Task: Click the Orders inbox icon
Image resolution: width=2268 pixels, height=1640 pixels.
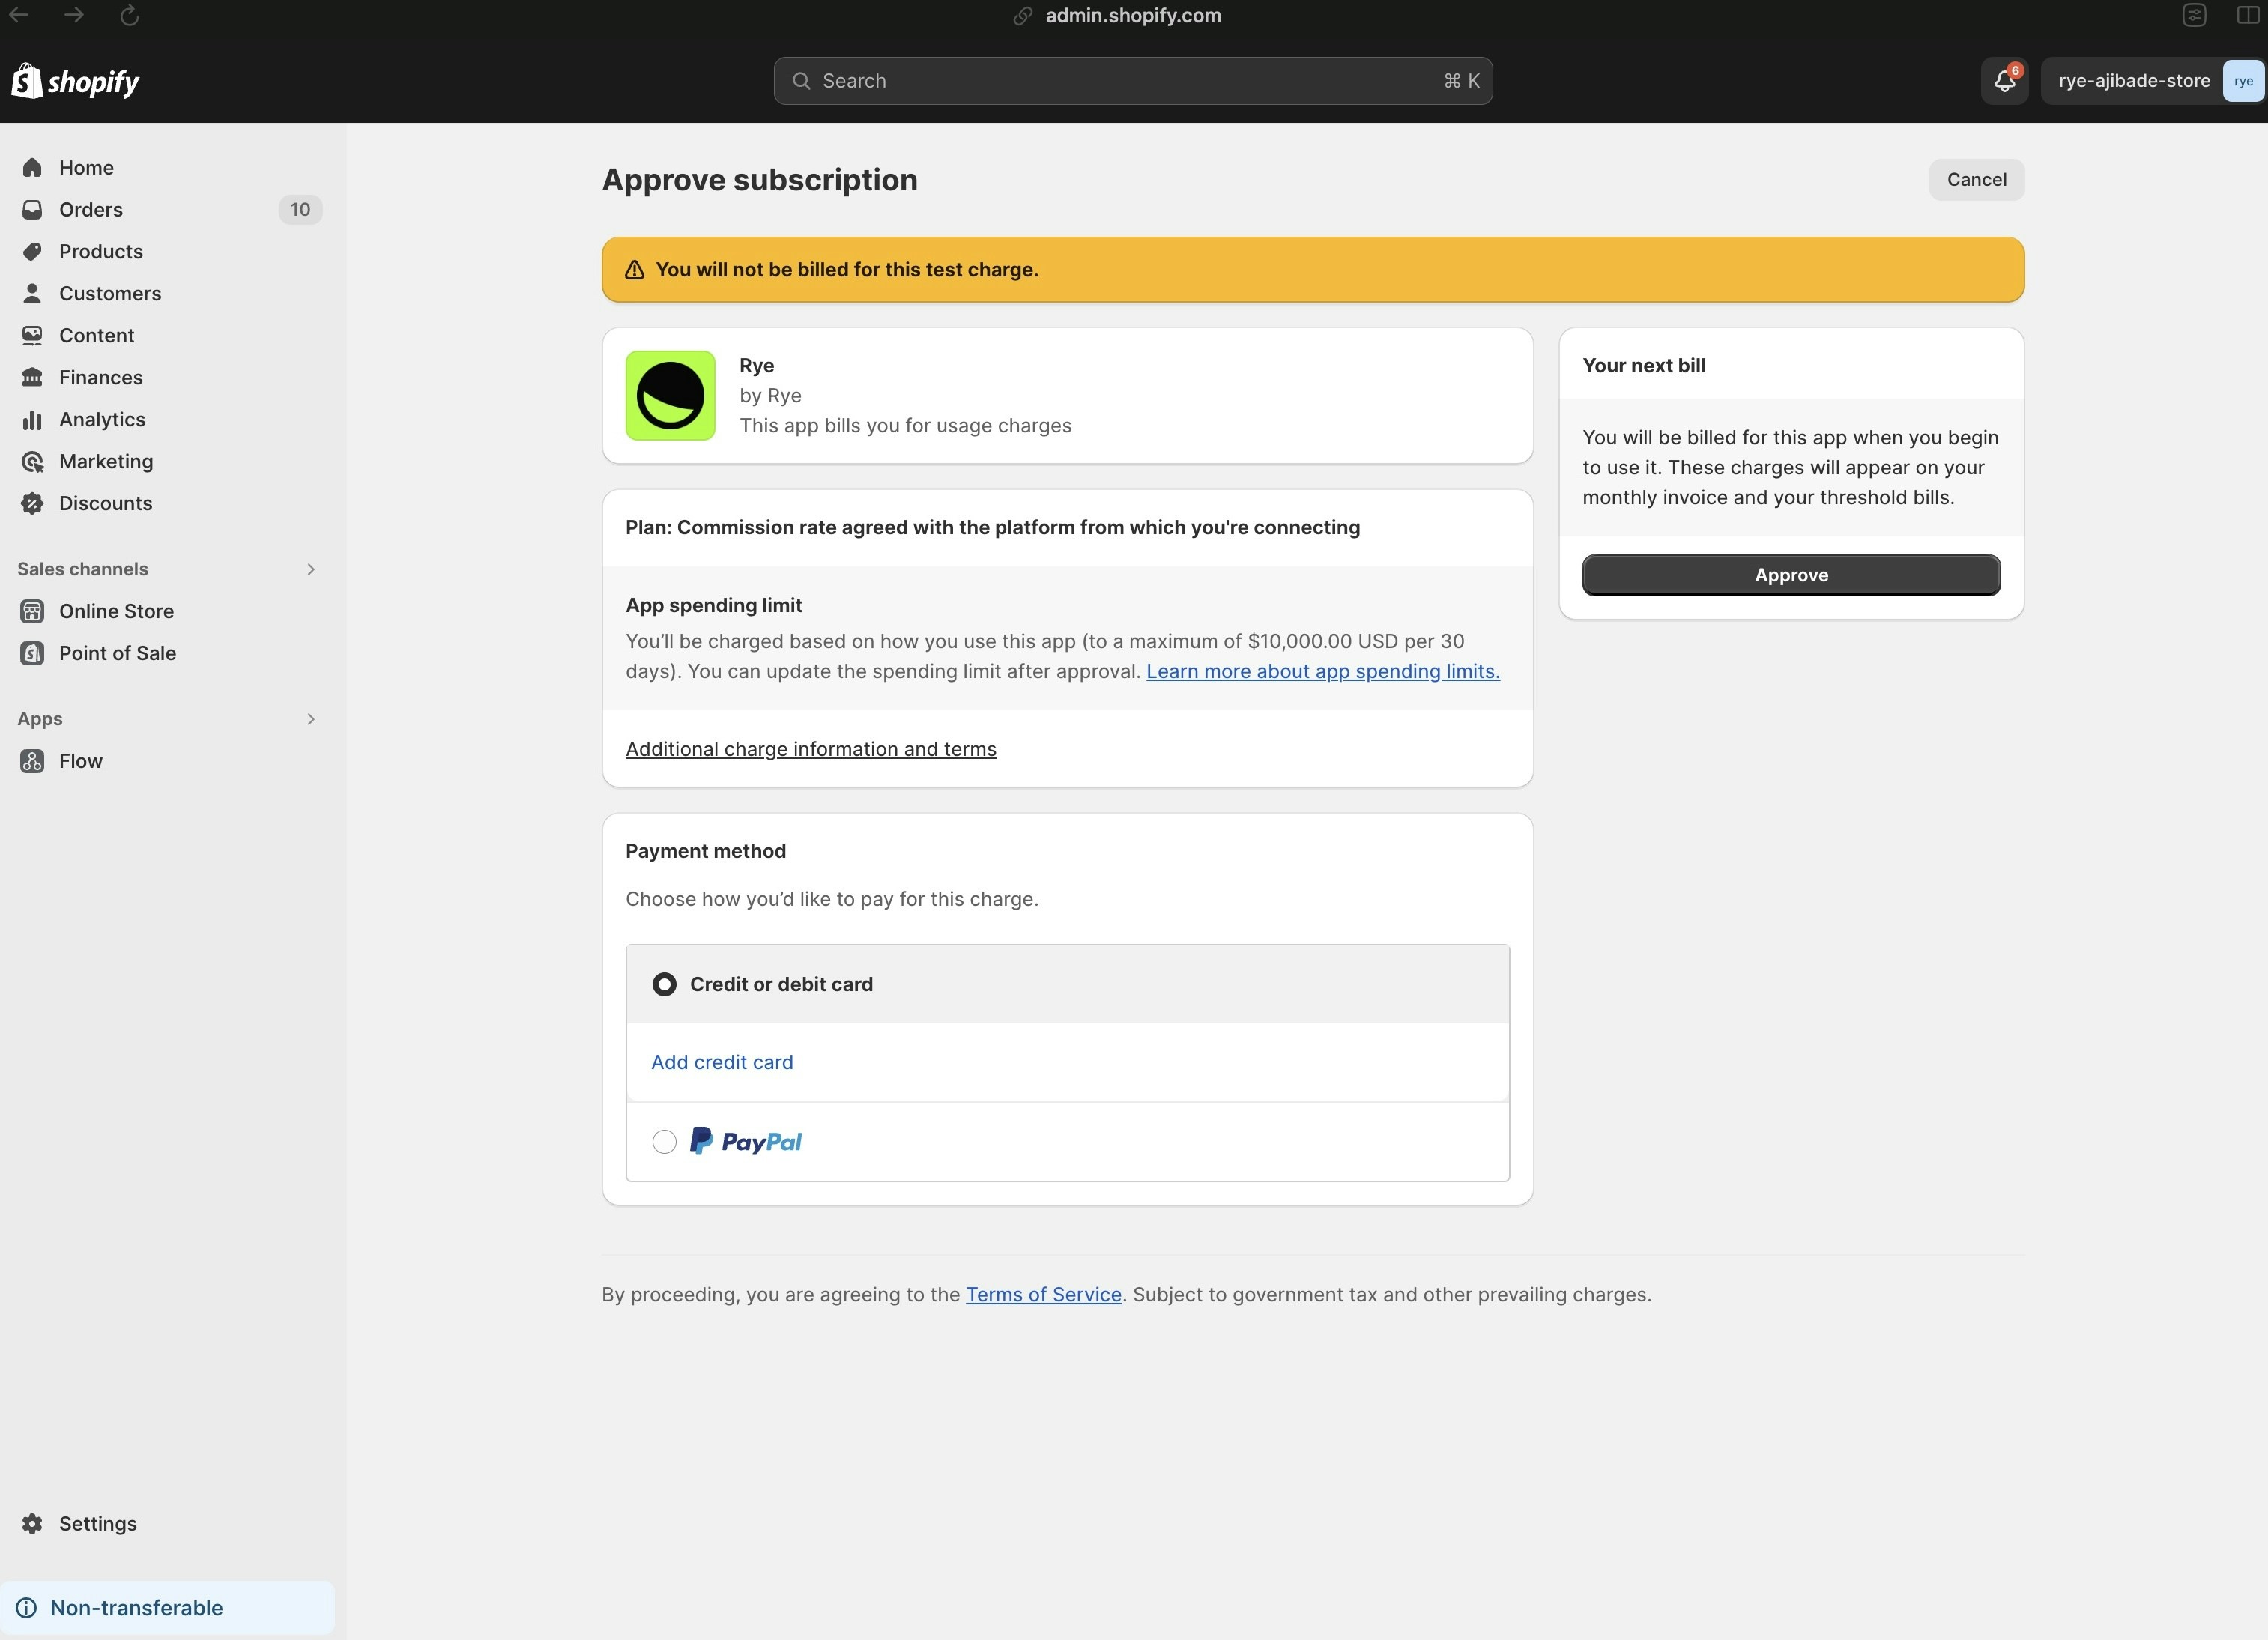Action: click(x=32, y=209)
